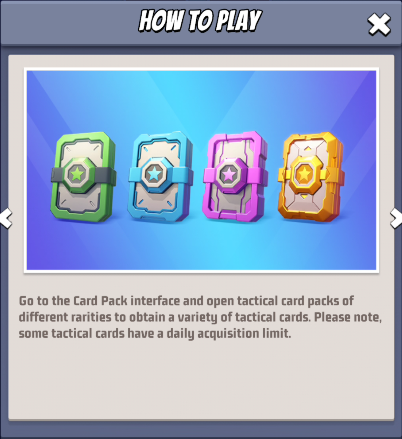The image size is (402, 439).
Task: Select the gold card pack
Action: [x=311, y=176]
